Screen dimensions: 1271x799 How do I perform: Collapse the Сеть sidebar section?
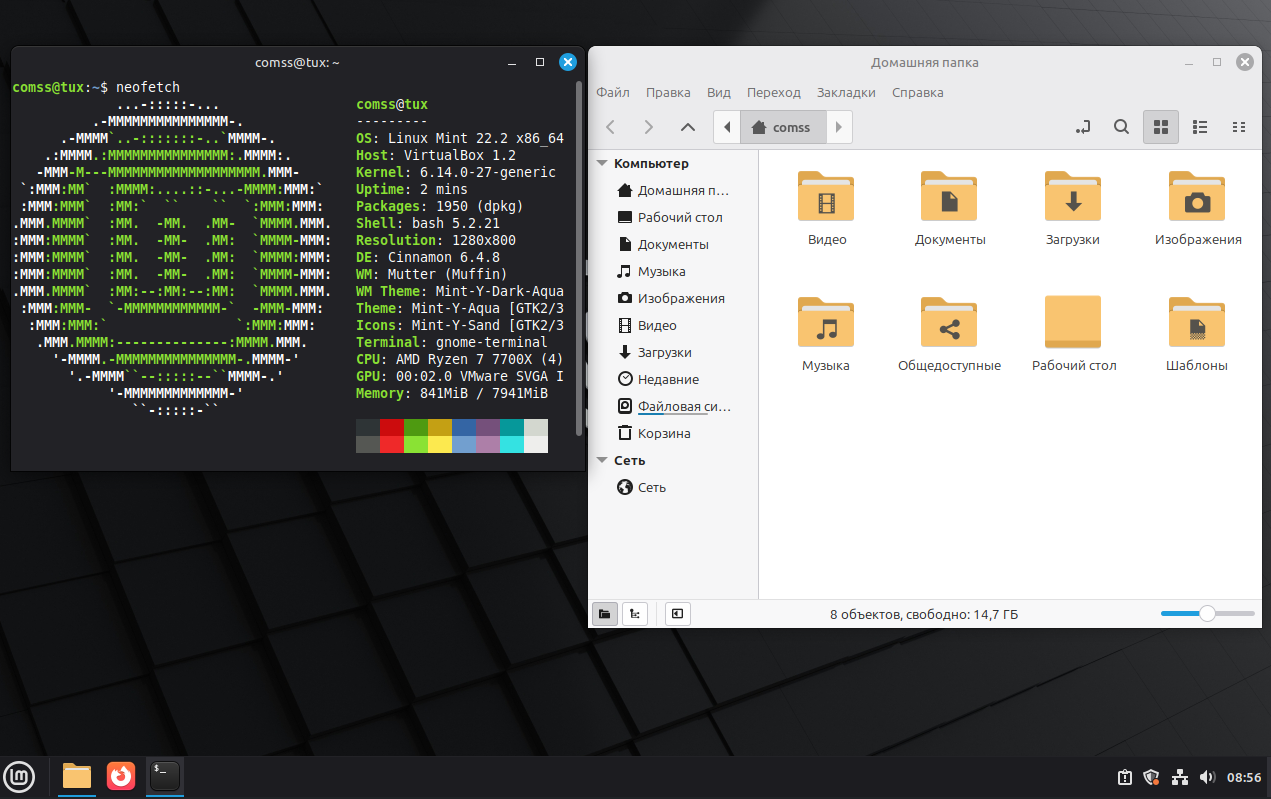[602, 460]
